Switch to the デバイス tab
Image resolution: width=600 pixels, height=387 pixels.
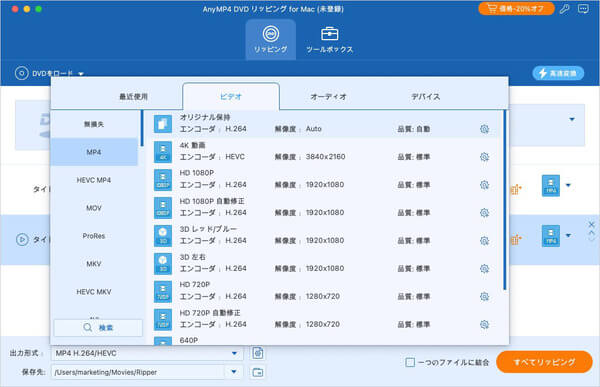tap(426, 96)
